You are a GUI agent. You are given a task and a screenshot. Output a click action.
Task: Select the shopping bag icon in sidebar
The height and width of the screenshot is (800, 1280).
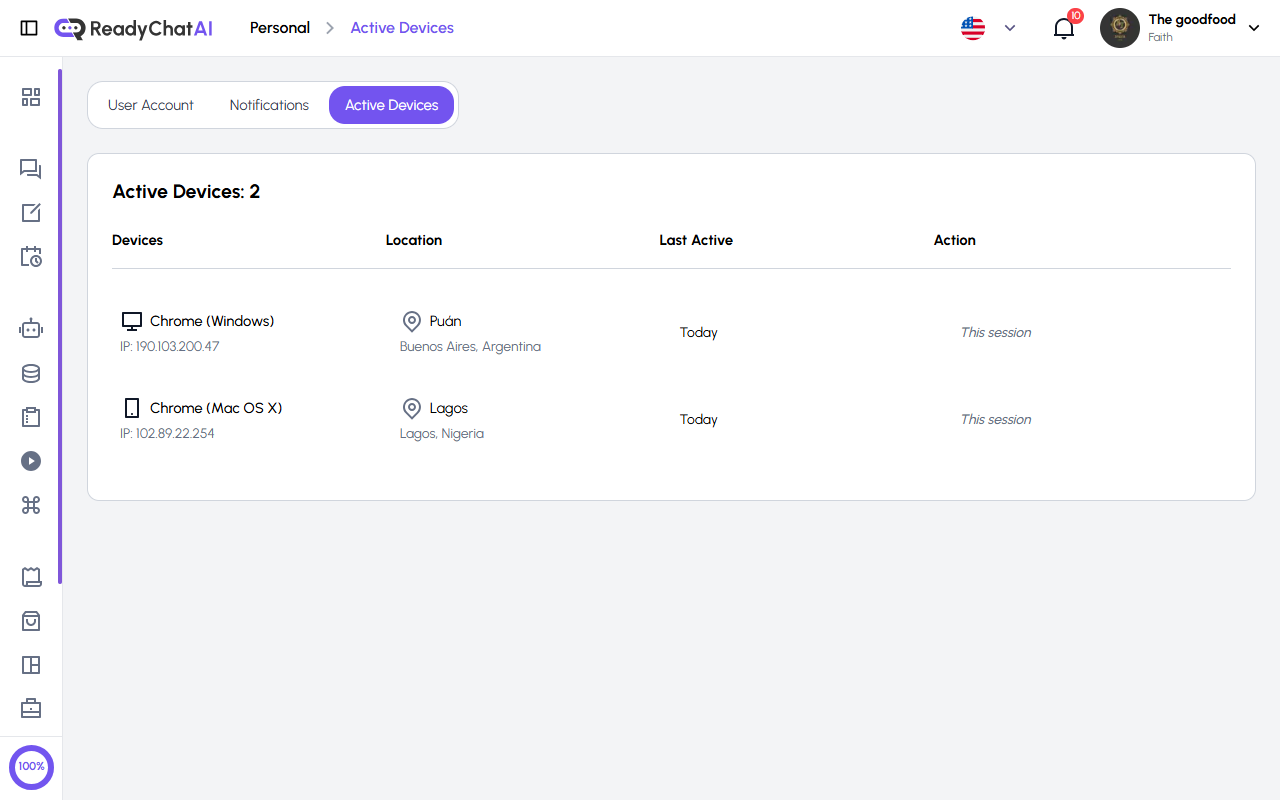(31, 621)
